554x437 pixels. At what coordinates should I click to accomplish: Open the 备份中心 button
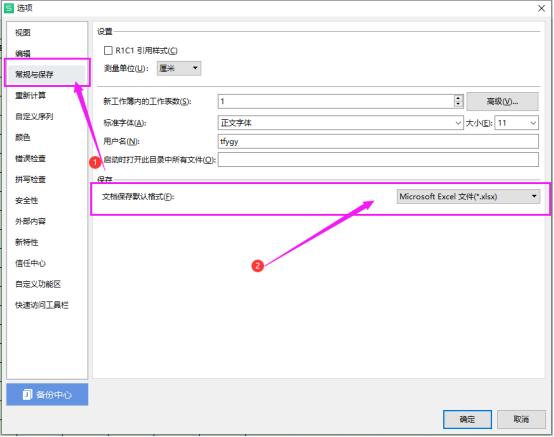coord(47,394)
